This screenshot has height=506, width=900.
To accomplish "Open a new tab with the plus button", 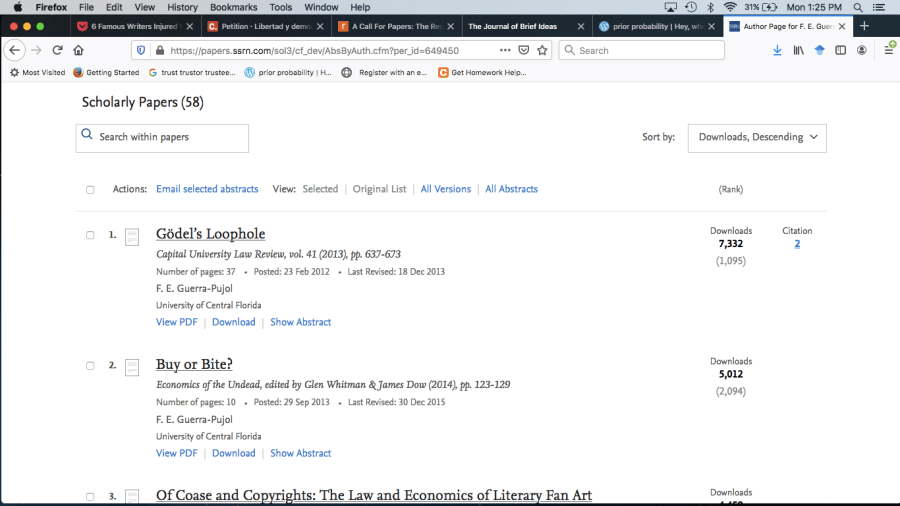I will [x=864, y=26].
